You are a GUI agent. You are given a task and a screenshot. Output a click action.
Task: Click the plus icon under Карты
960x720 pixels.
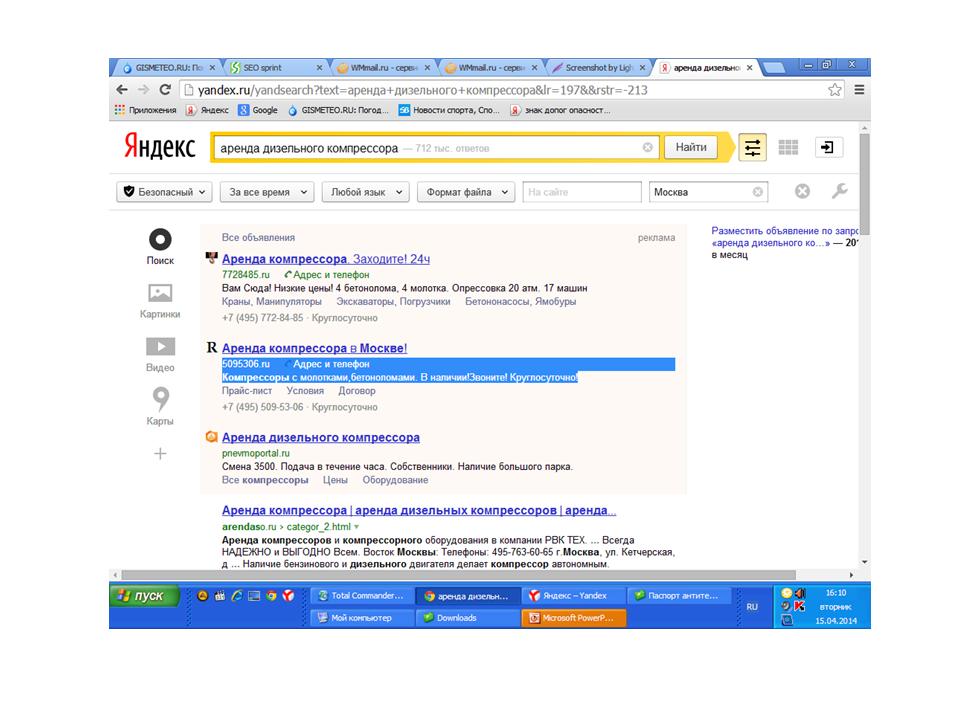pyautogui.click(x=160, y=454)
